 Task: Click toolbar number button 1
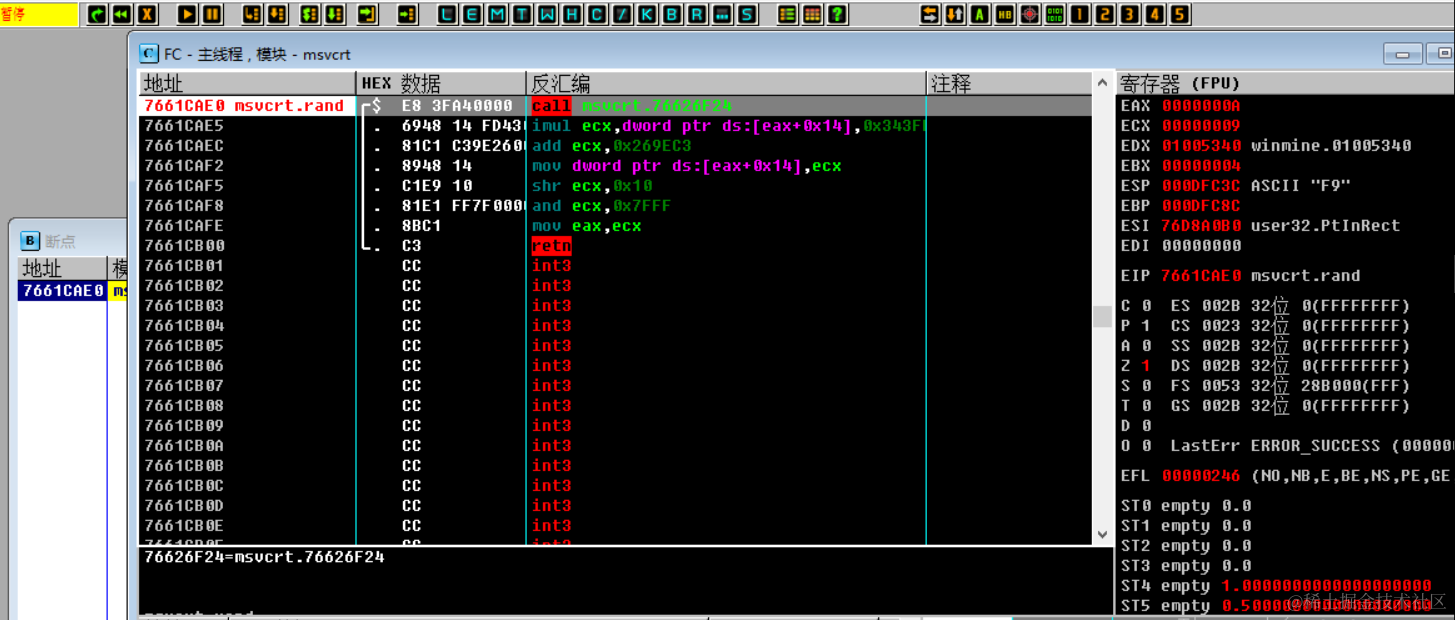[1080, 14]
